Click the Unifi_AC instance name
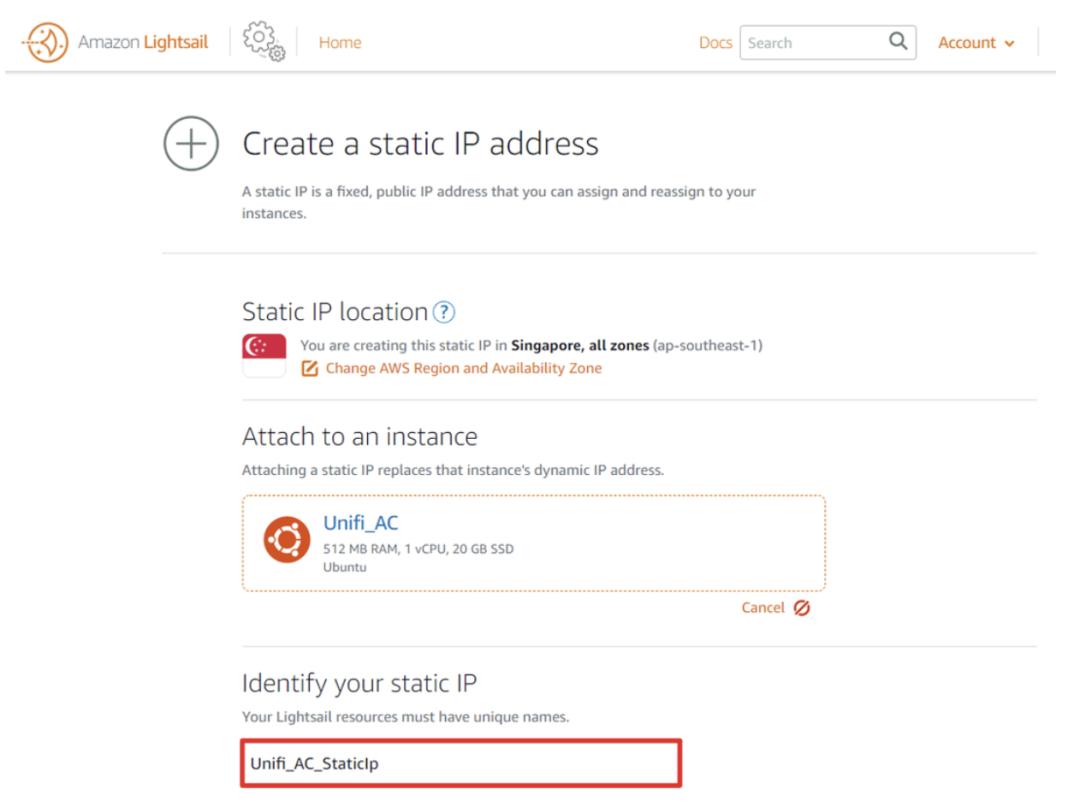 point(361,521)
